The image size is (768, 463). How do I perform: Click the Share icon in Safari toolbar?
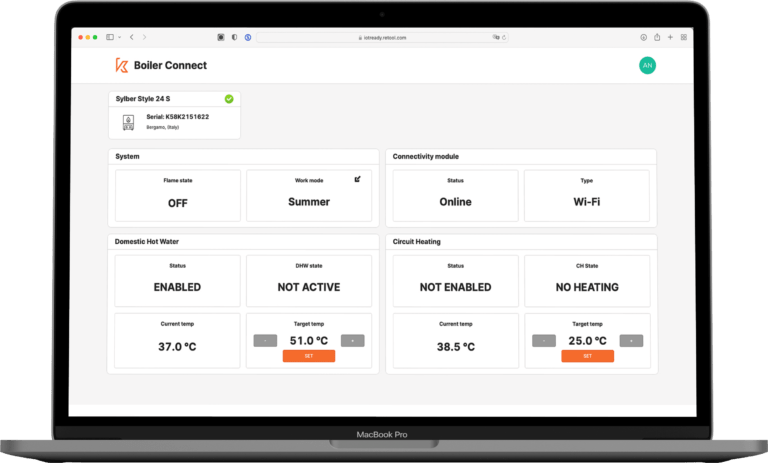[x=657, y=37]
